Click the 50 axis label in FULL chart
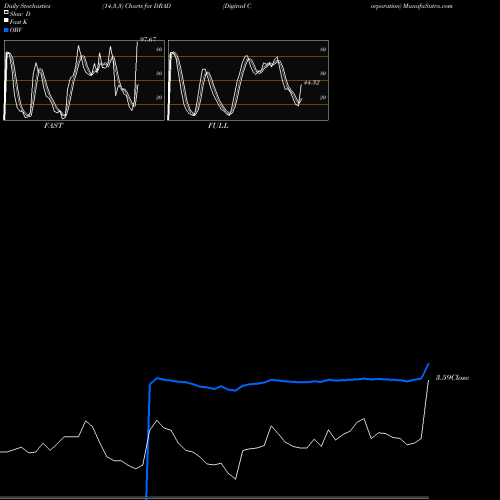The image size is (500, 500). click(323, 74)
